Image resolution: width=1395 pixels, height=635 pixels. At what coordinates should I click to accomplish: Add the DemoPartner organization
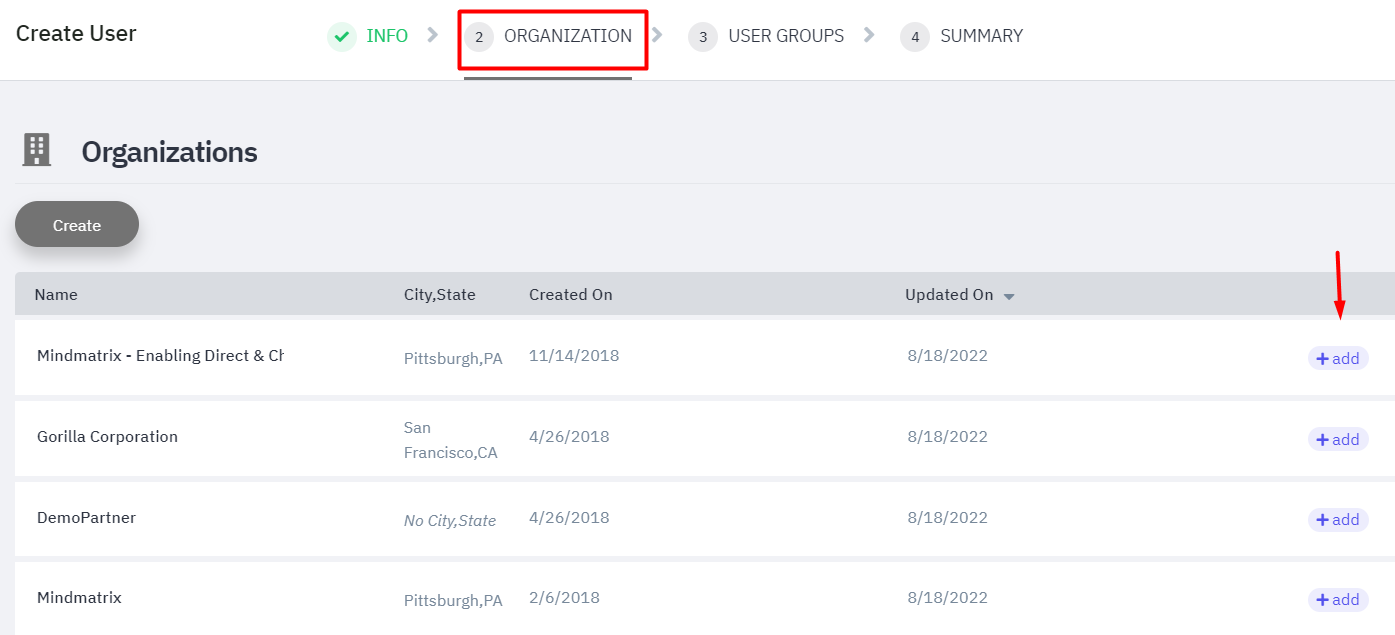[x=1338, y=519]
